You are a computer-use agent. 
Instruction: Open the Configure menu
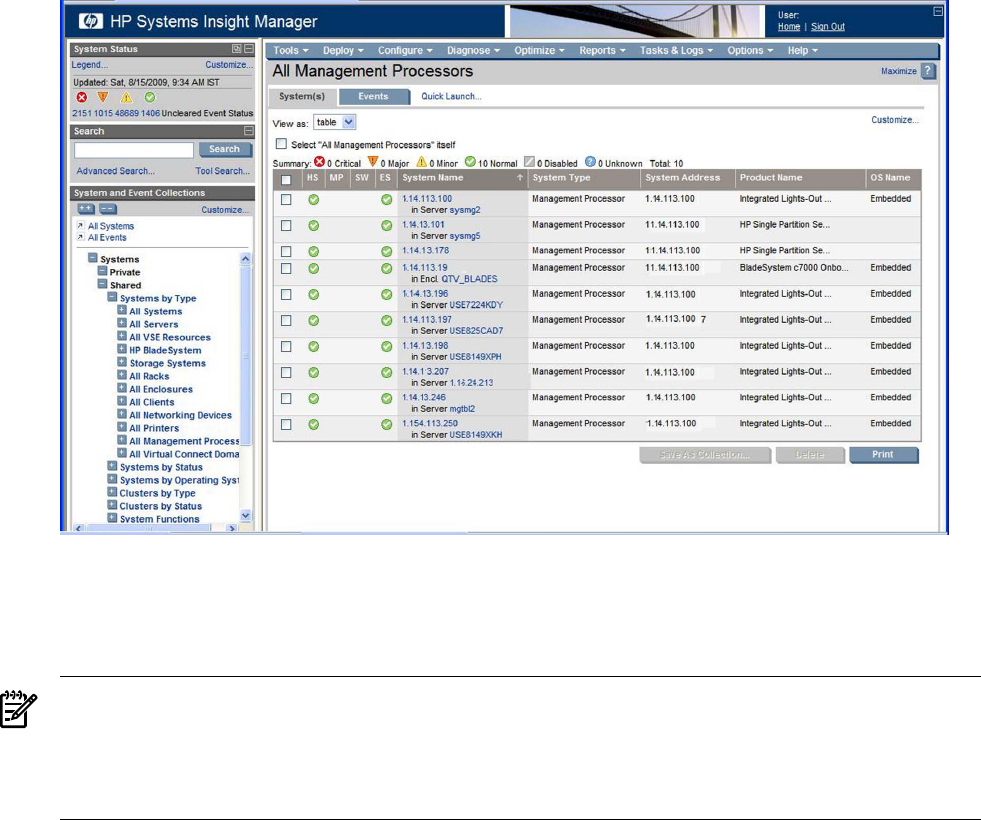[x=405, y=51]
